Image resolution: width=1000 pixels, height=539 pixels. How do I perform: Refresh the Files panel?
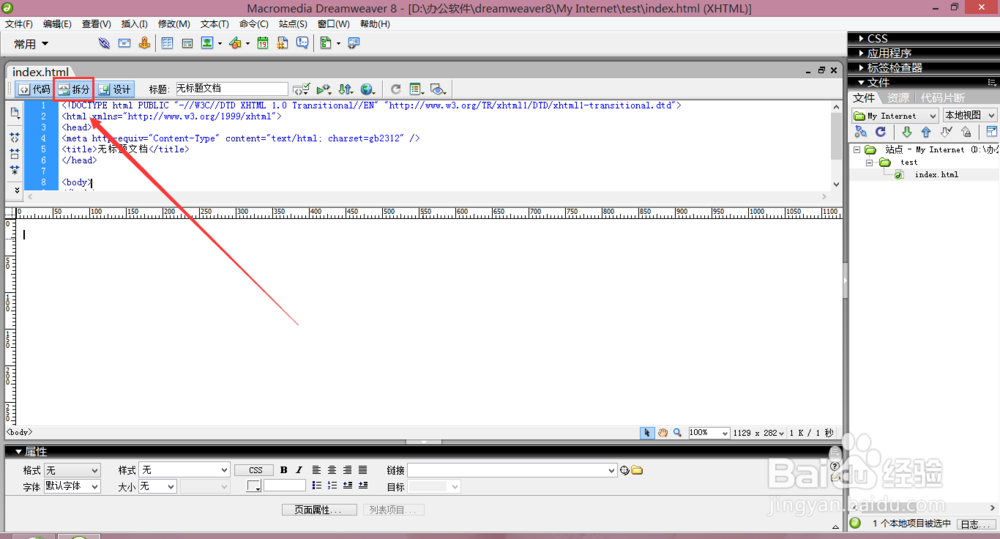[881, 132]
